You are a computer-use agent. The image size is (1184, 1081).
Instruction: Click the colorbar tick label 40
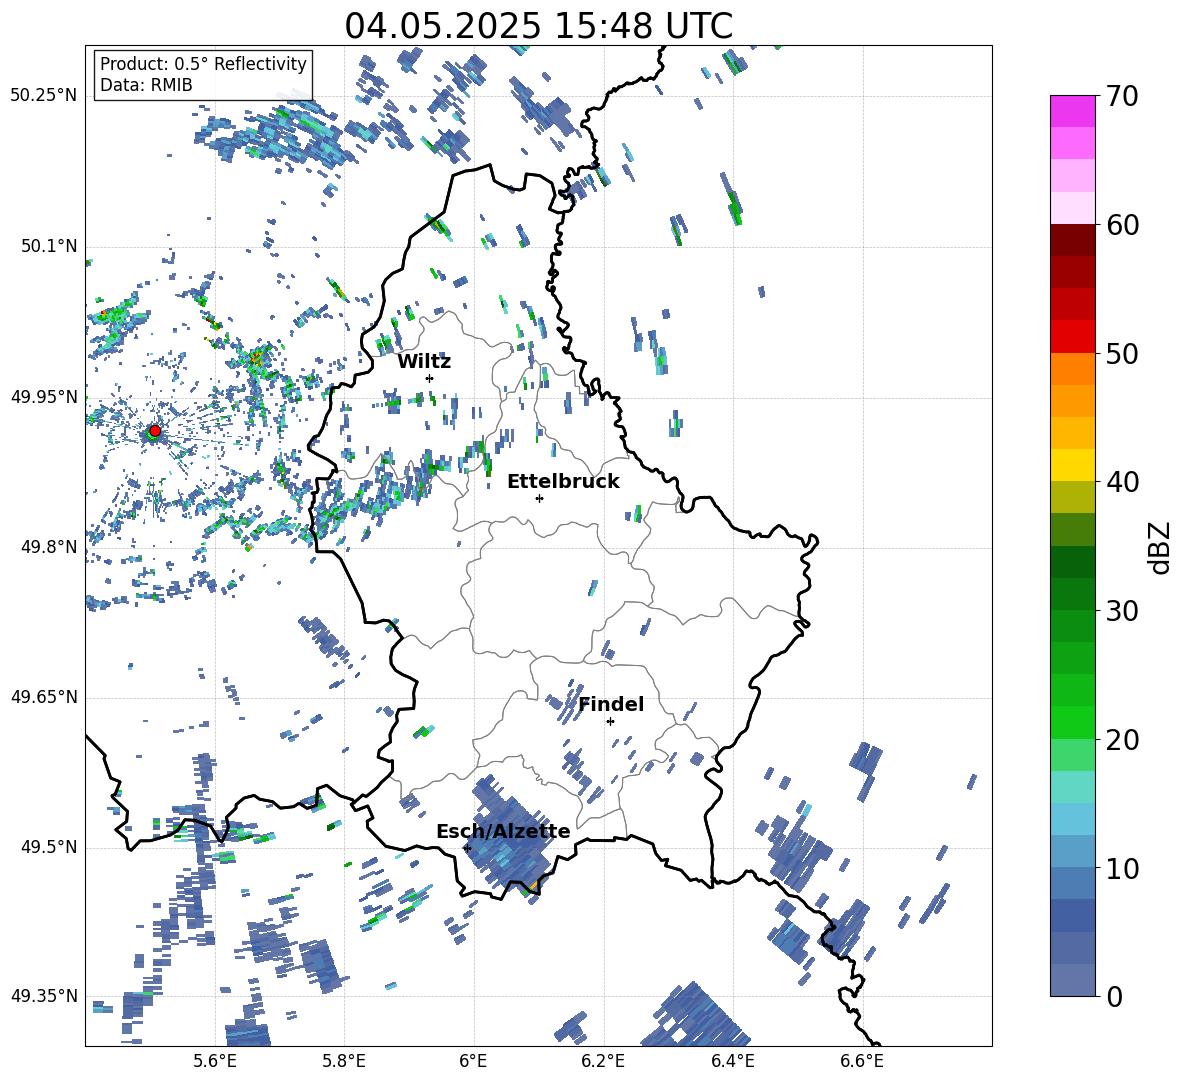tap(1121, 482)
